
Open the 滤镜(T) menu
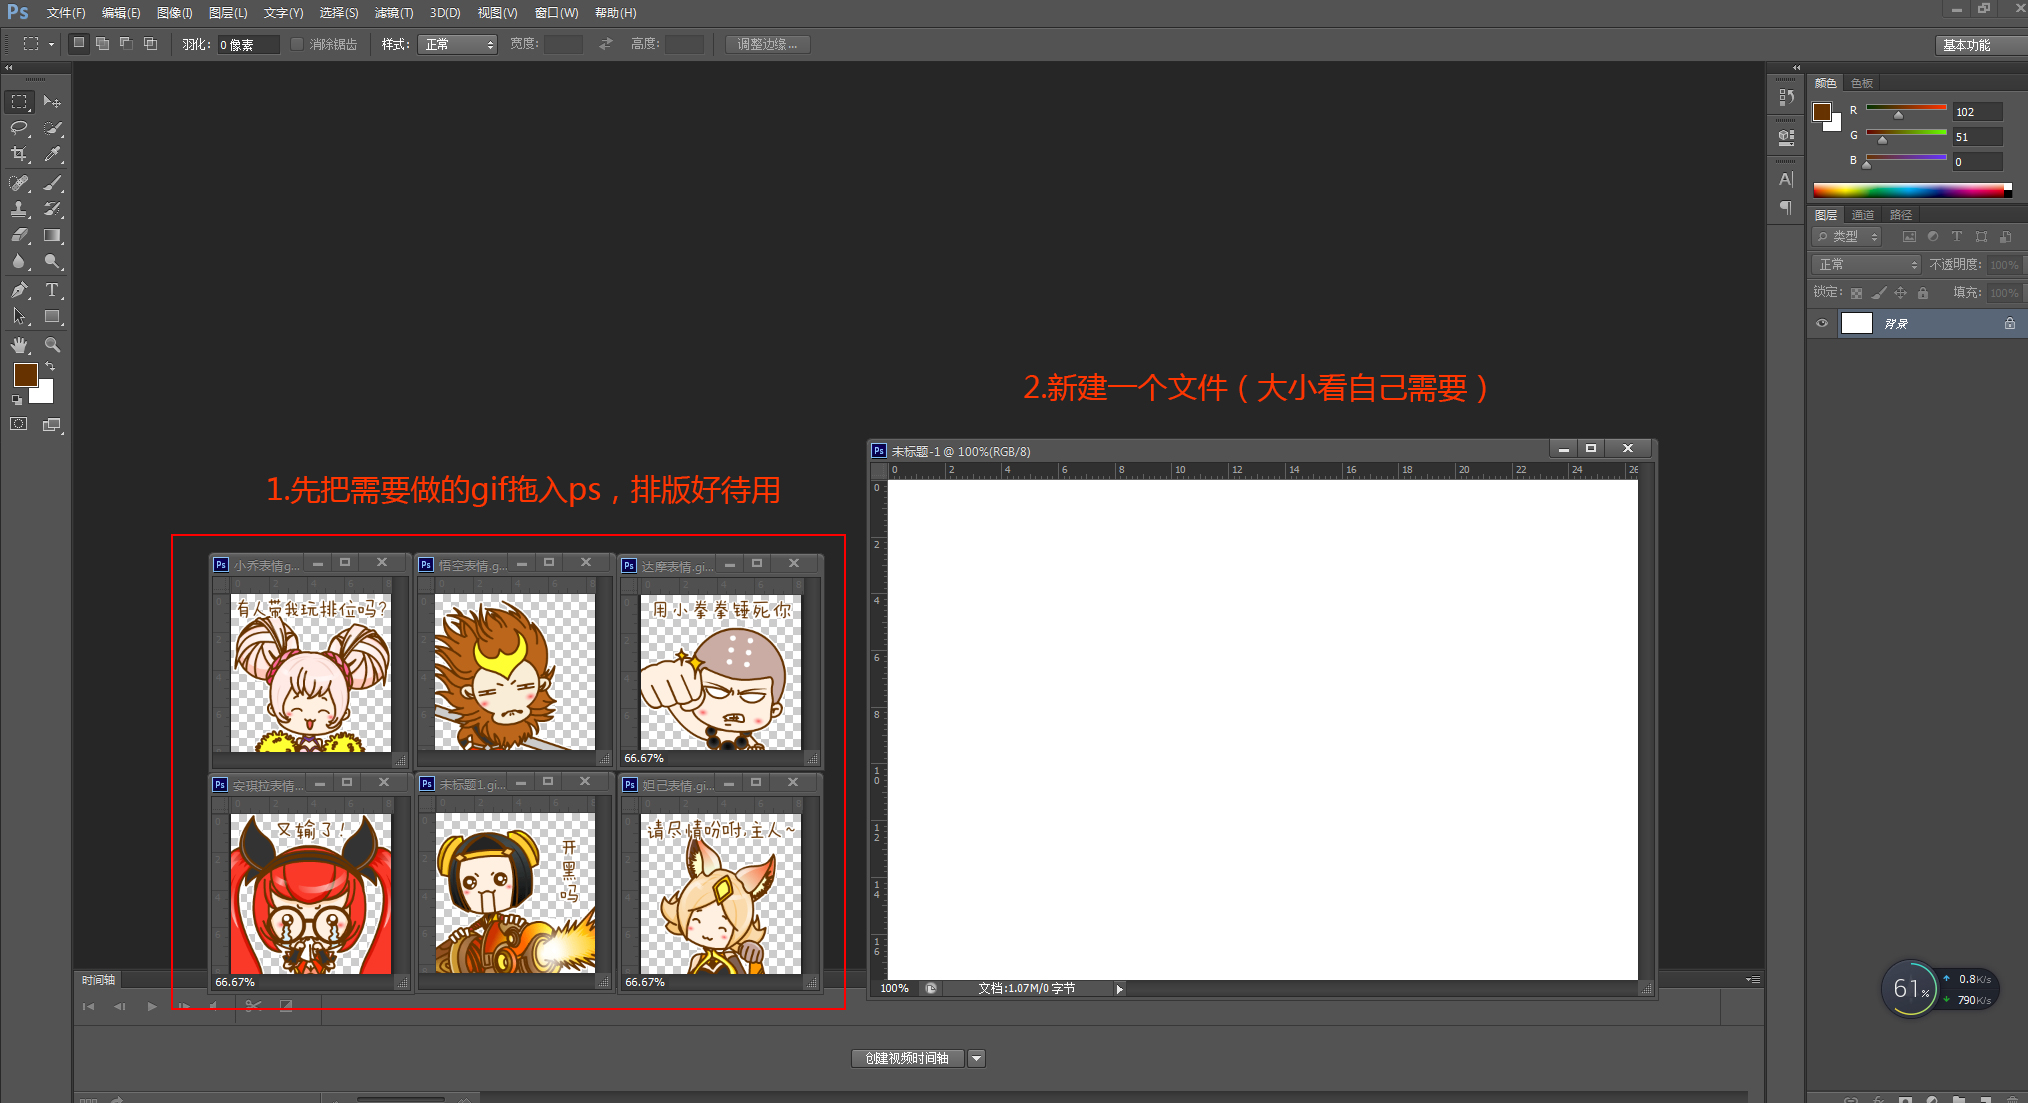393,13
